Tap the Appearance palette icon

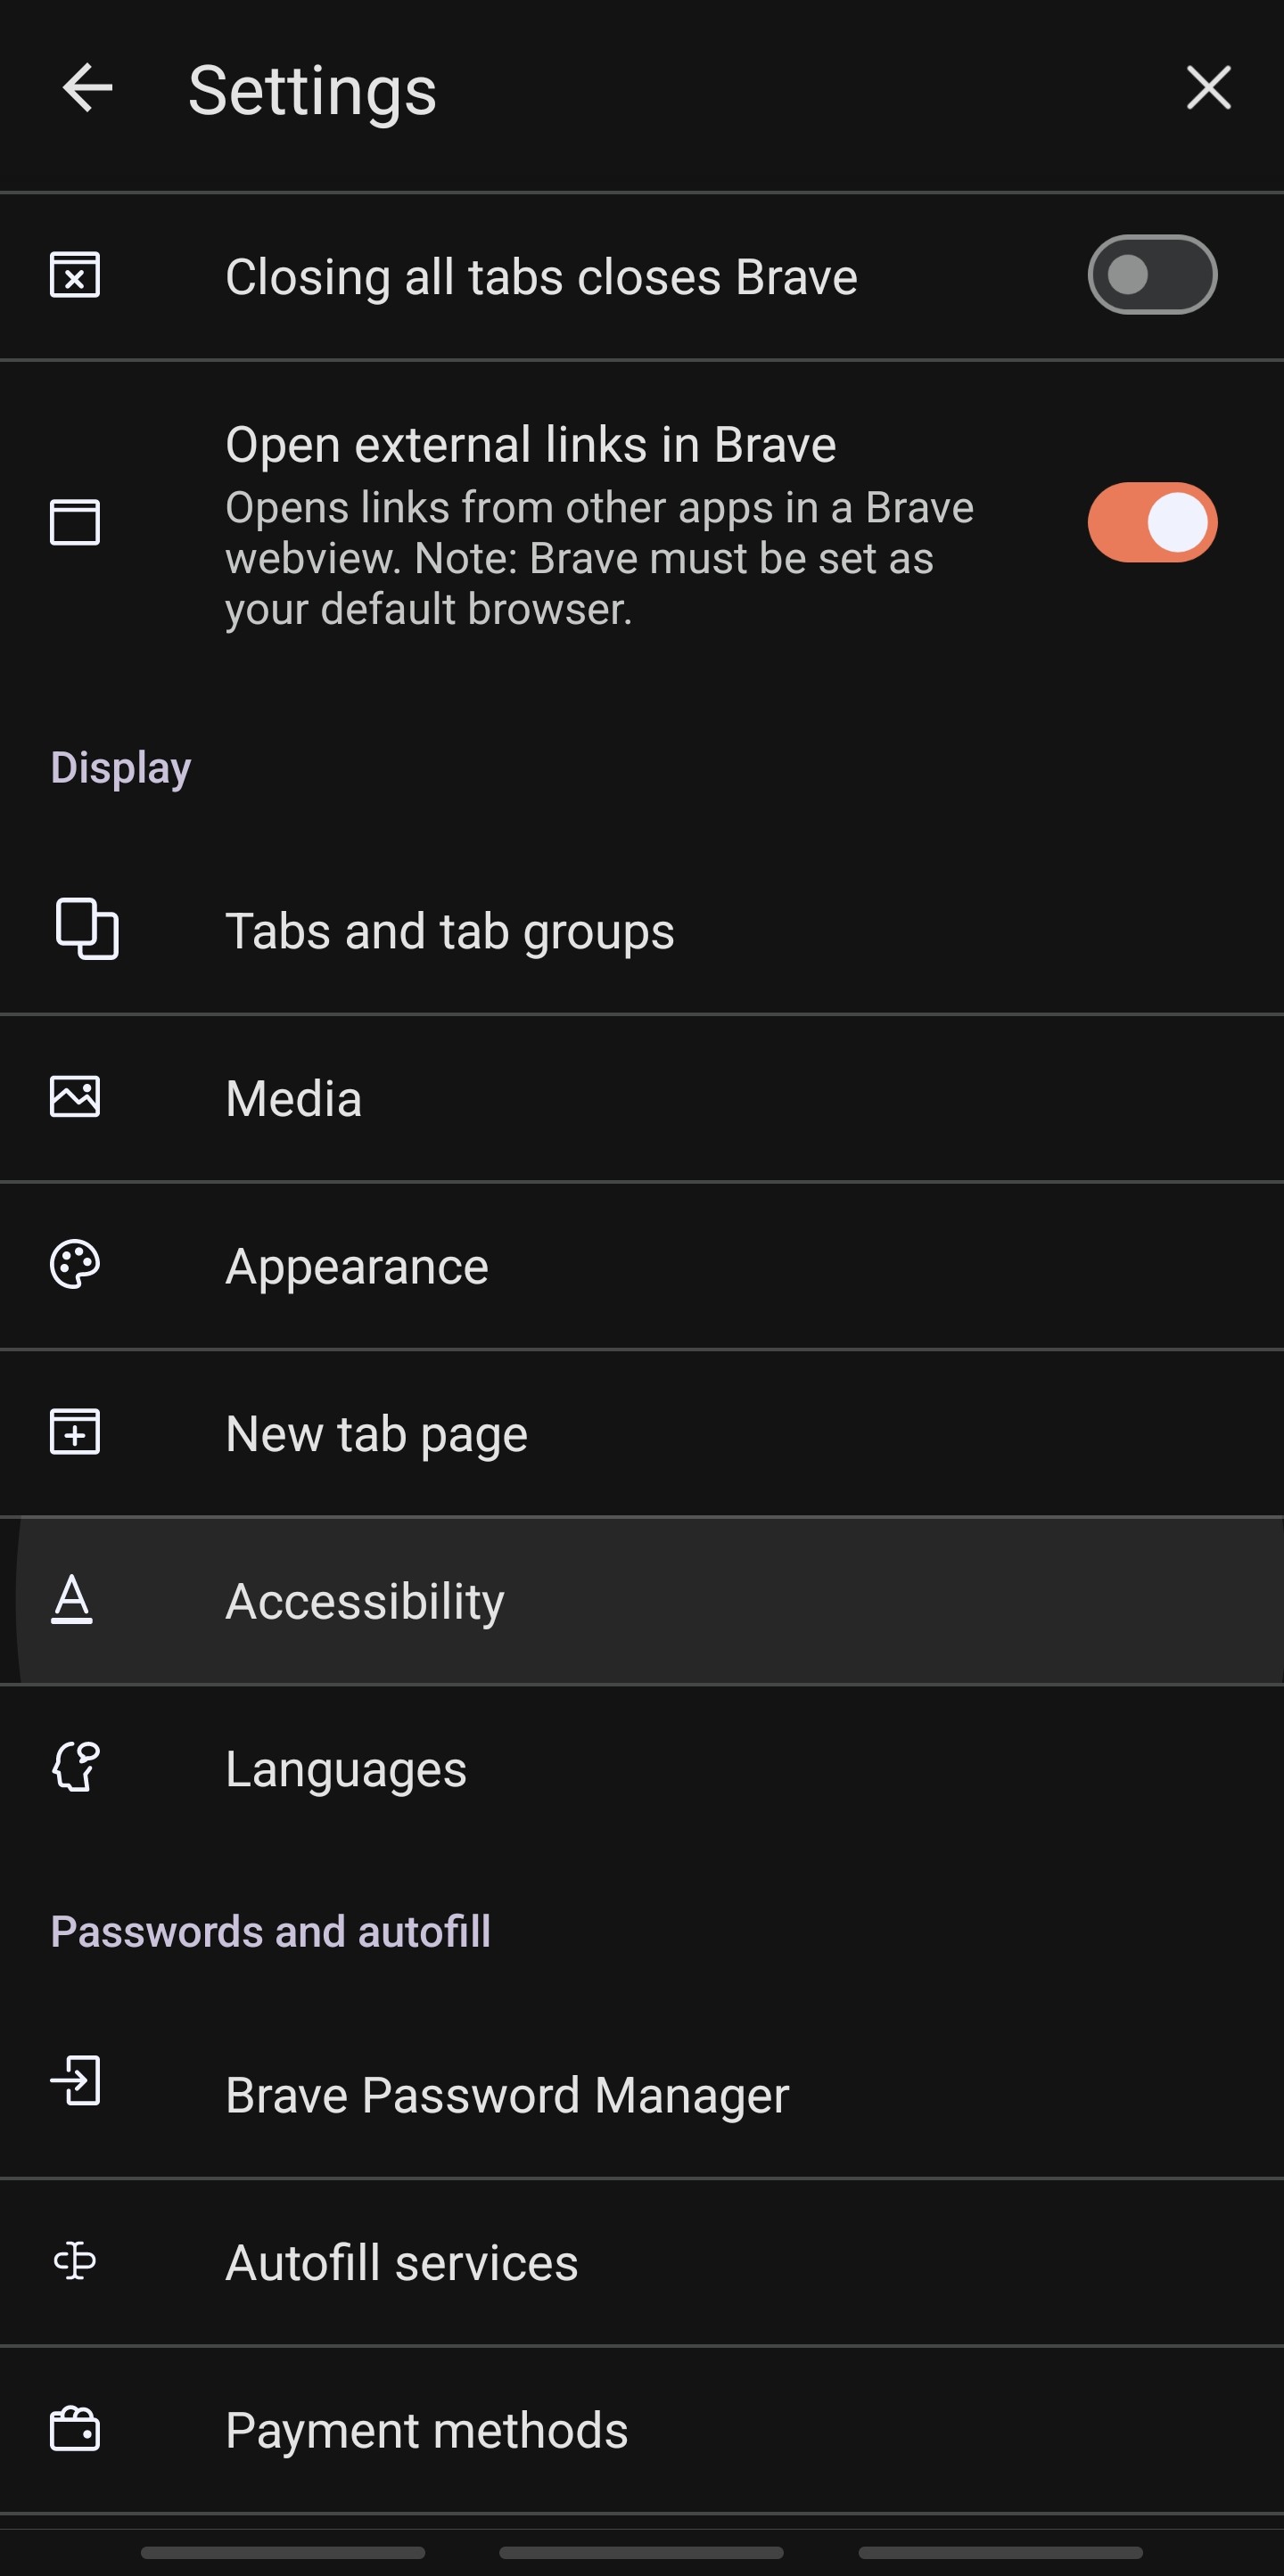click(x=75, y=1265)
